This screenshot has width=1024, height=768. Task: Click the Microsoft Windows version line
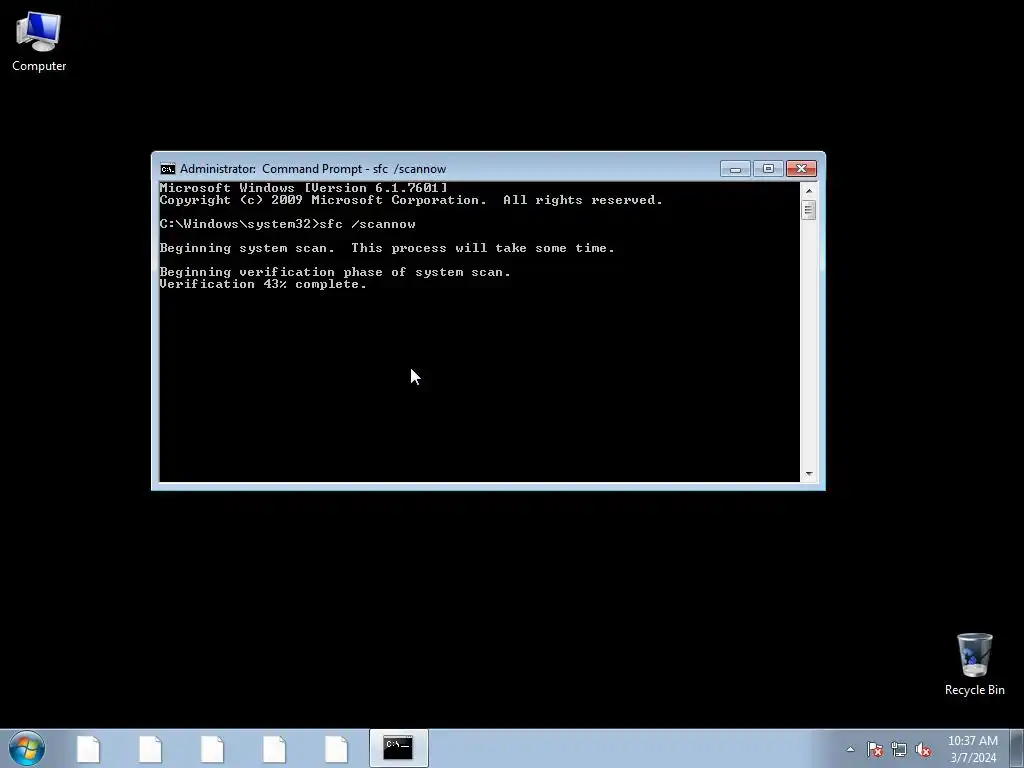point(304,188)
